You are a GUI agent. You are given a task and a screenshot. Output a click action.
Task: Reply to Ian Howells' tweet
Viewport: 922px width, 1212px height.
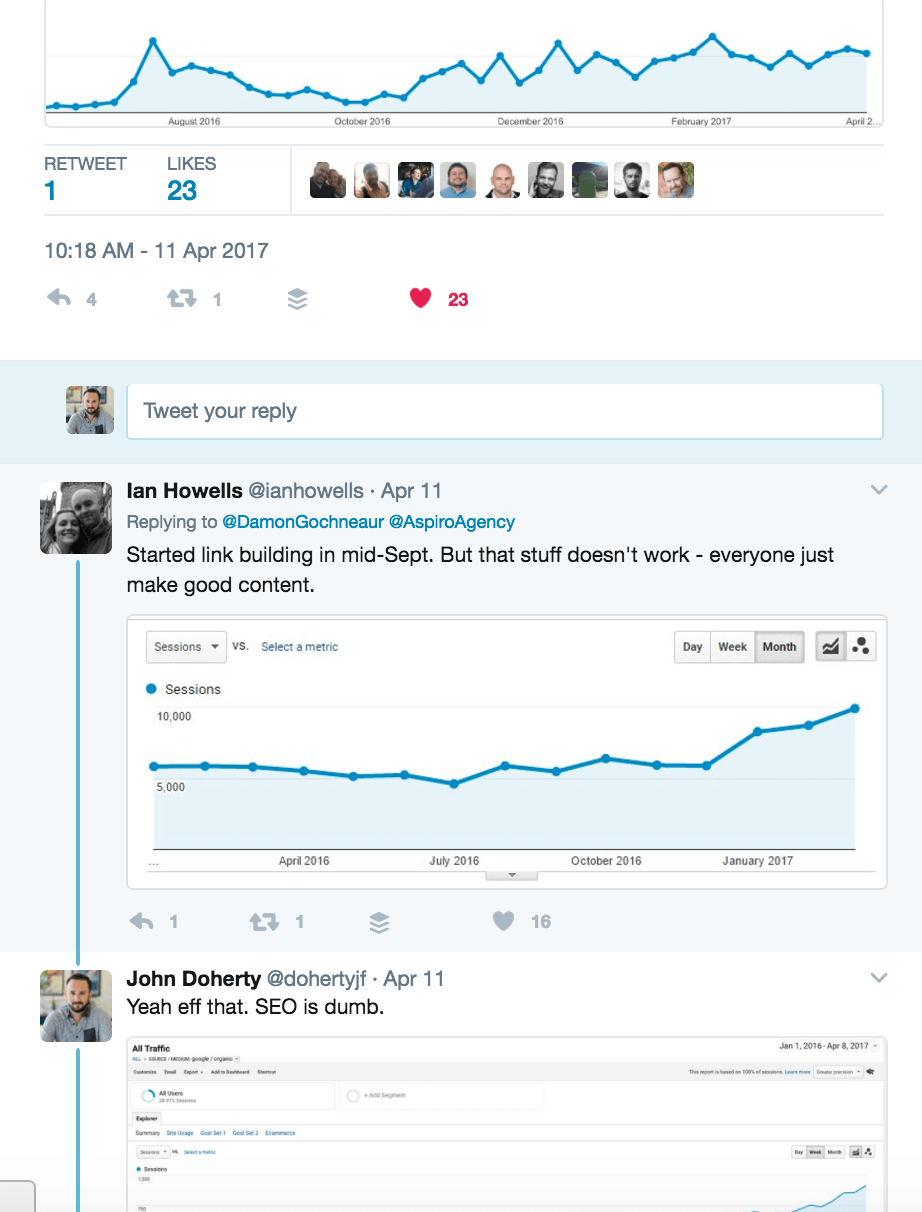[x=141, y=921]
